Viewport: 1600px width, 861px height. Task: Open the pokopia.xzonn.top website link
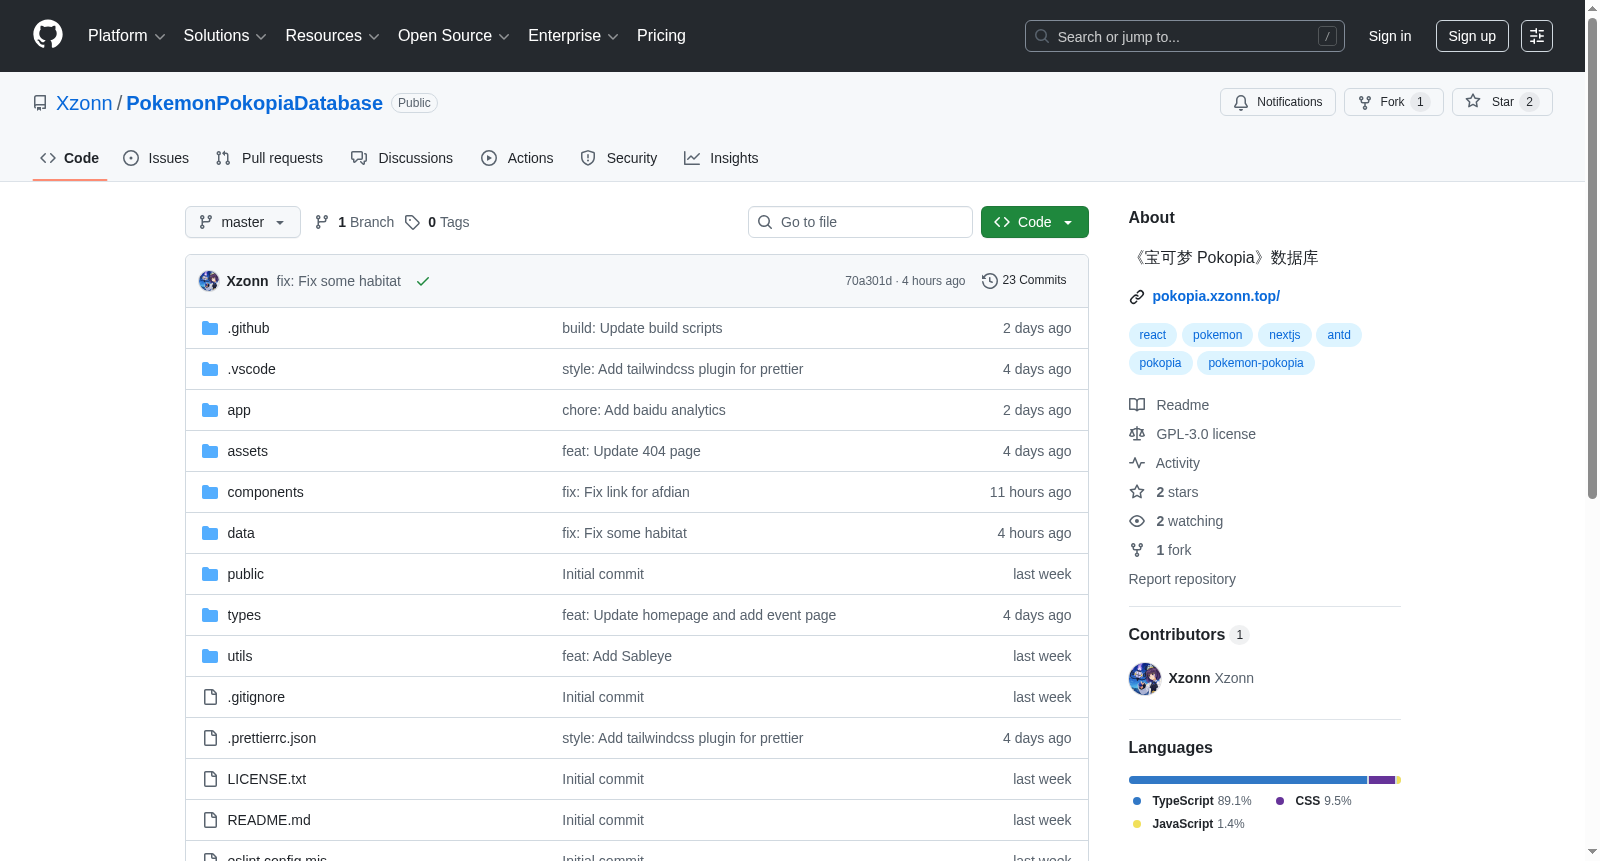1216,296
